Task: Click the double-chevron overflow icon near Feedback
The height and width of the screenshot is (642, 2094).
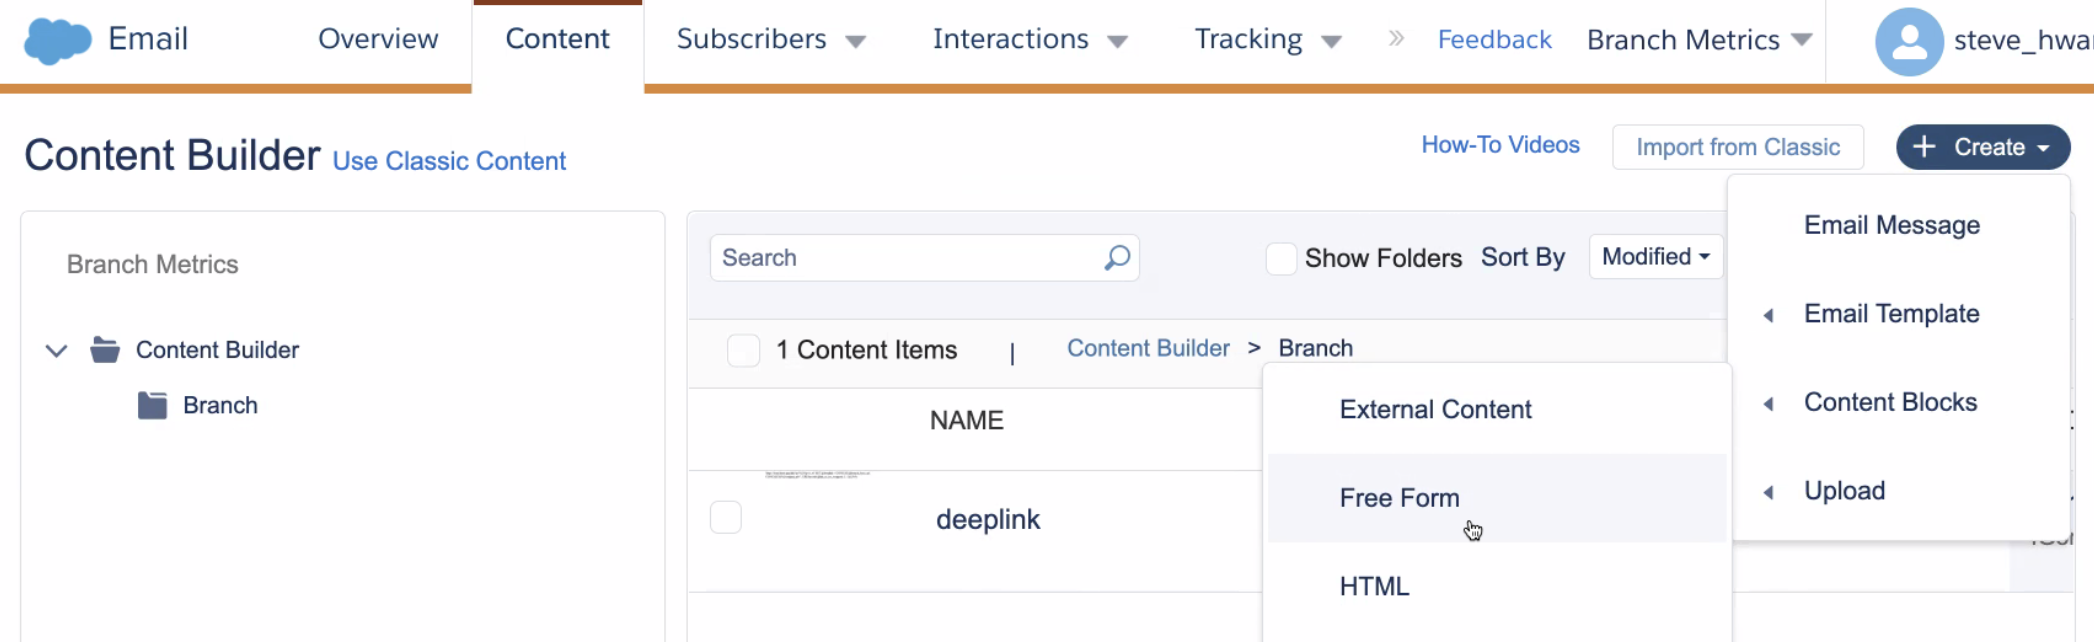Action: pyautogui.click(x=1396, y=39)
